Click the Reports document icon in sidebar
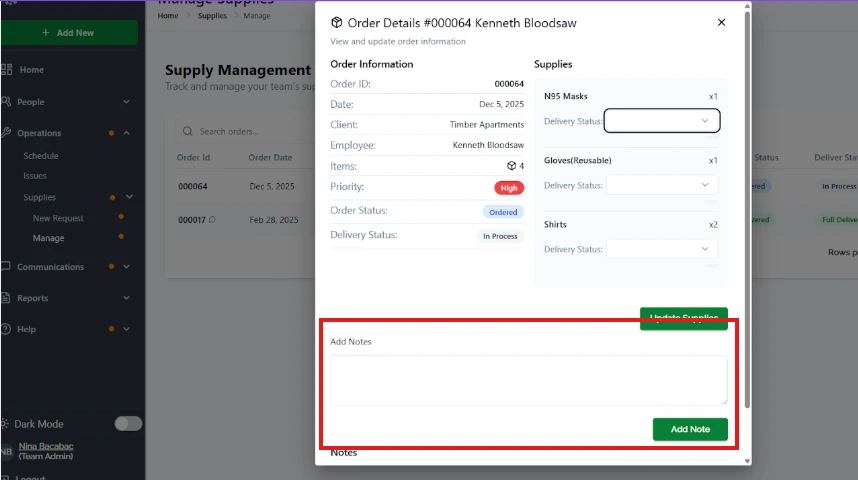This screenshot has width=858, height=480. pos(7,298)
